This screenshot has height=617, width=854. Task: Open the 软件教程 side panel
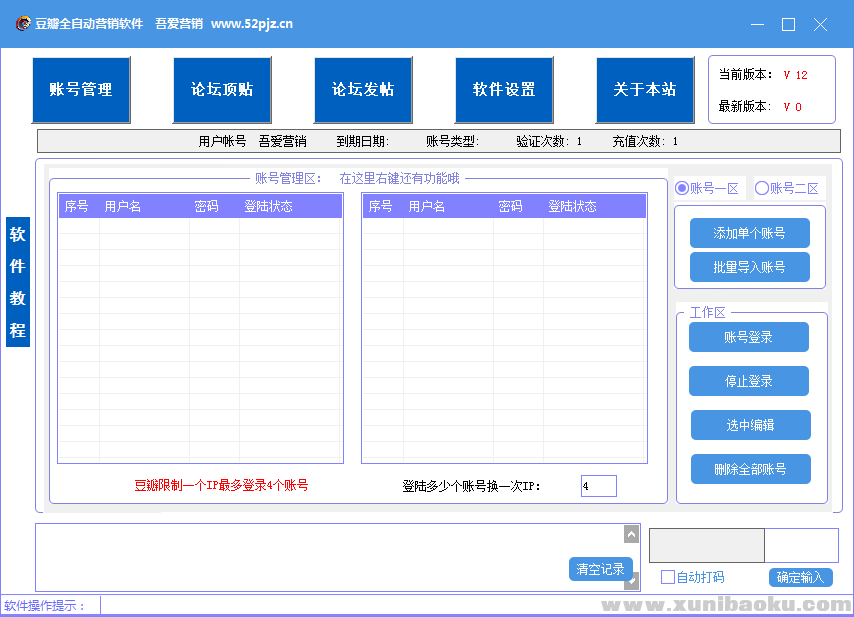tap(18, 282)
